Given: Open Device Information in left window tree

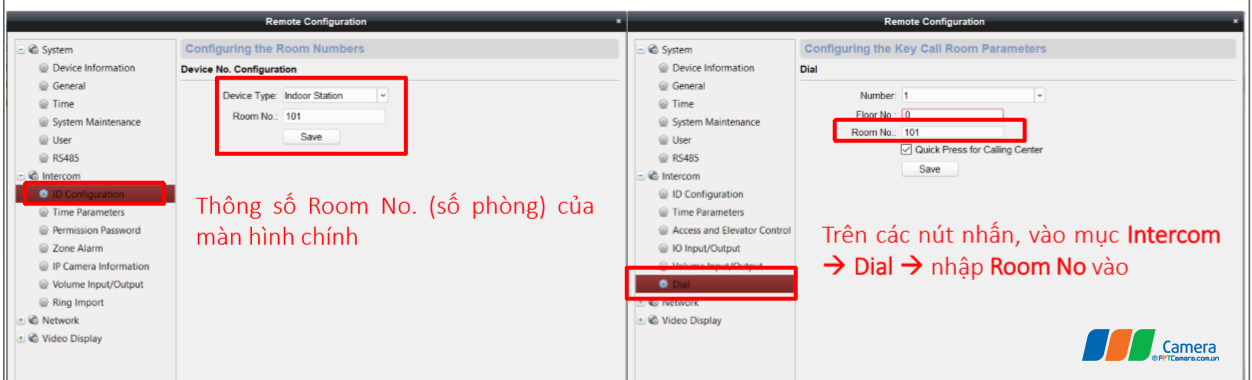Looking at the screenshot, I should tap(93, 68).
